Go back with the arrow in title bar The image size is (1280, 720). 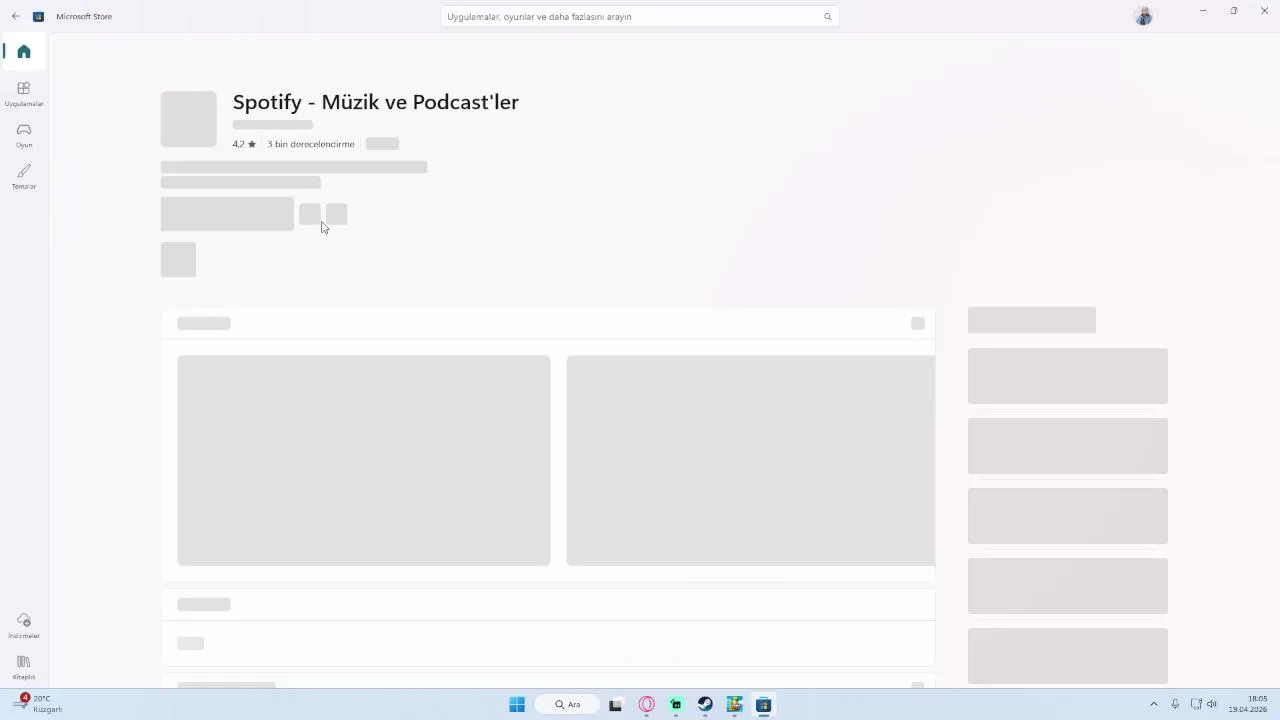click(x=15, y=16)
